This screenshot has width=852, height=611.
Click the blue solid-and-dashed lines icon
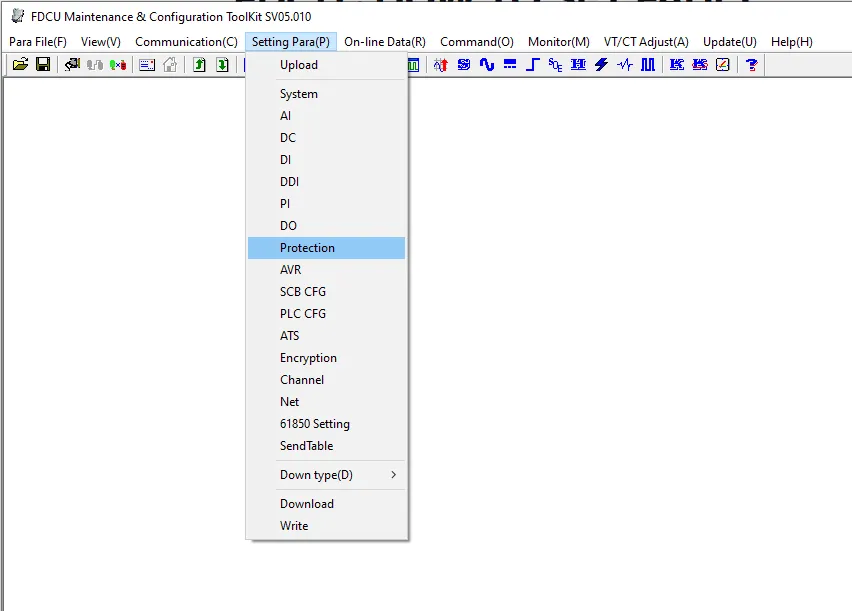tap(510, 65)
